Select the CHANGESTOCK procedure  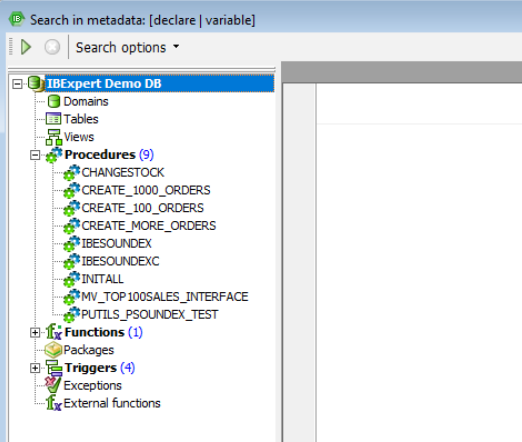pyautogui.click(x=123, y=173)
